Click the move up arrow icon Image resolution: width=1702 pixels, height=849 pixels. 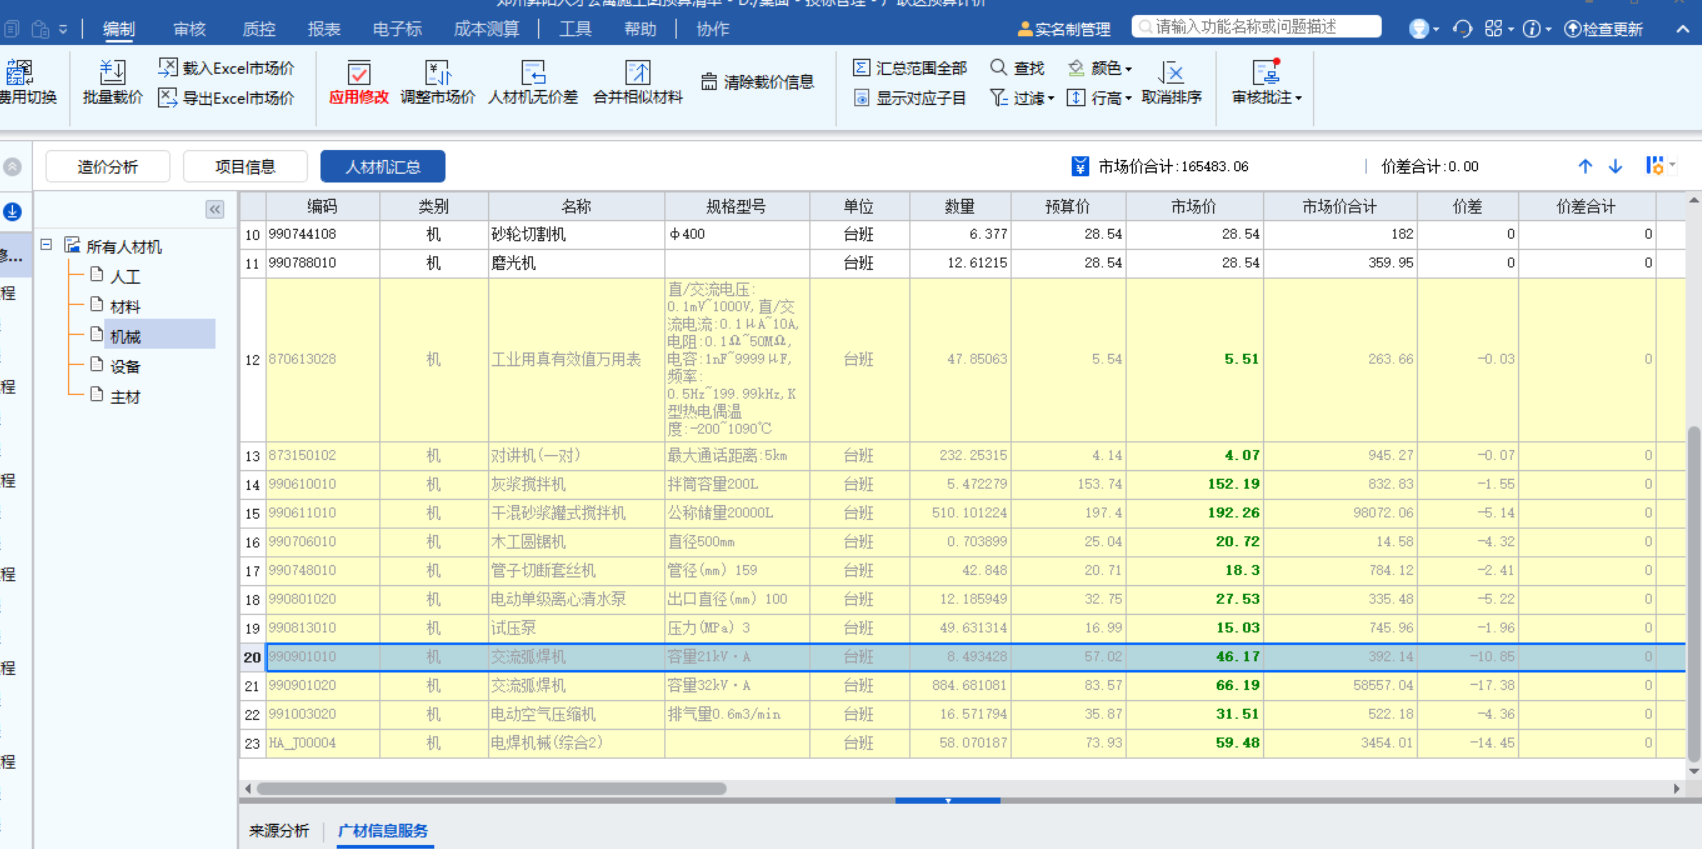[x=1585, y=166]
